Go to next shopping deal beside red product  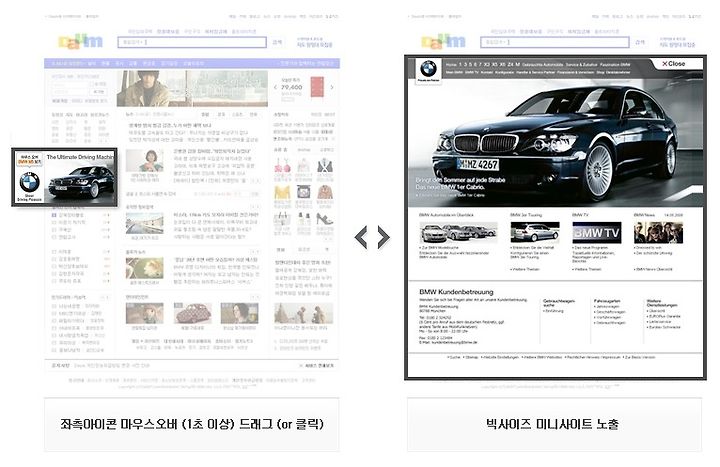tap(332, 87)
